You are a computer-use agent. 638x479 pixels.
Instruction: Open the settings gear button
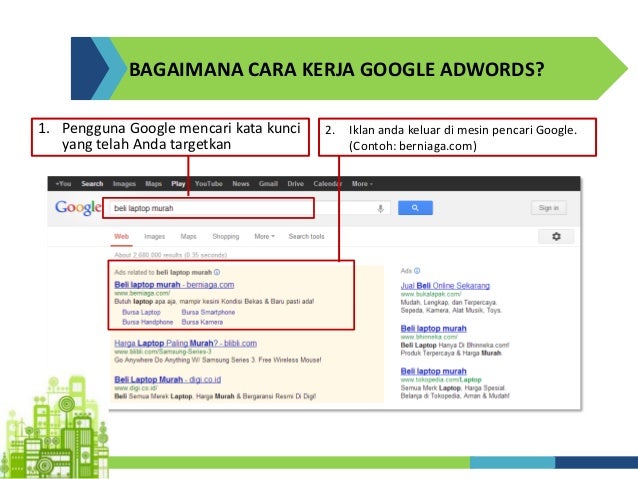(556, 236)
